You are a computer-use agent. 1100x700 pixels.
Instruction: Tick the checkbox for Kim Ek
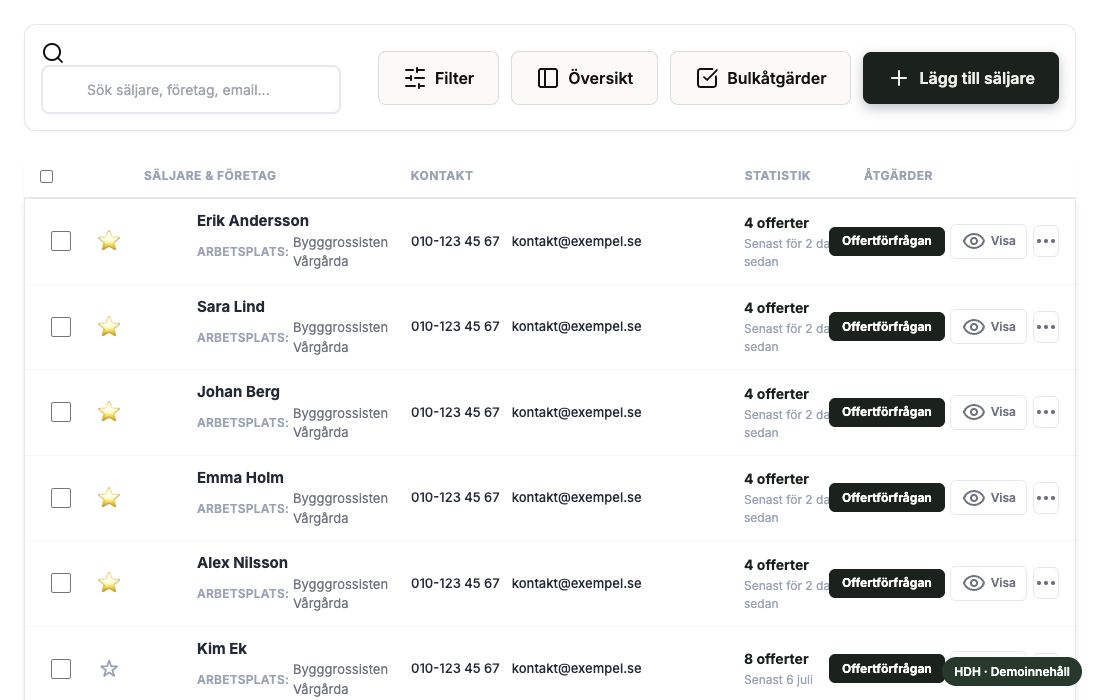coord(61,669)
